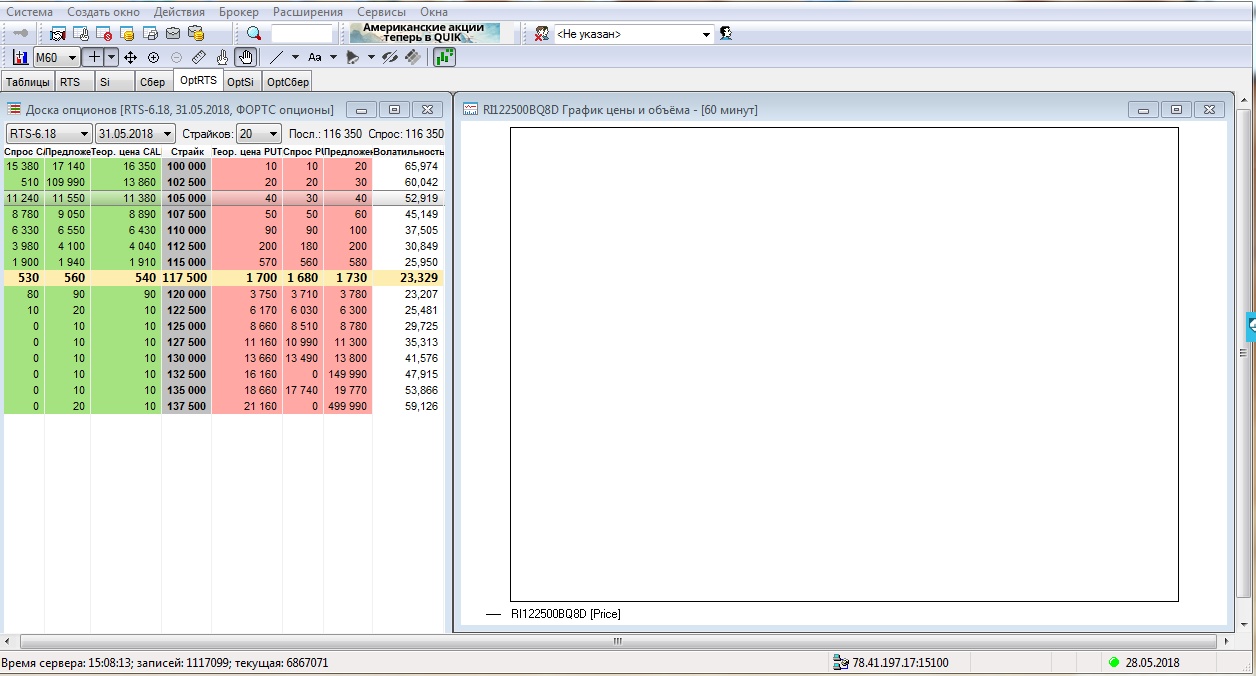Screen dimensions: 1256x676
Task: Click the green candlestick chart icon
Action: (x=444, y=58)
